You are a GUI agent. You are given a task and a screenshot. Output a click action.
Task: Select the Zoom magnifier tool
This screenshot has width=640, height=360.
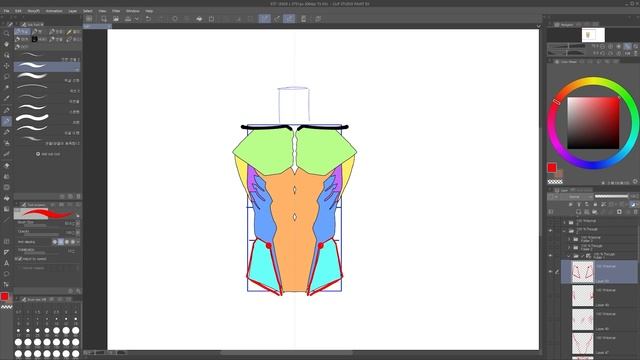7,33
